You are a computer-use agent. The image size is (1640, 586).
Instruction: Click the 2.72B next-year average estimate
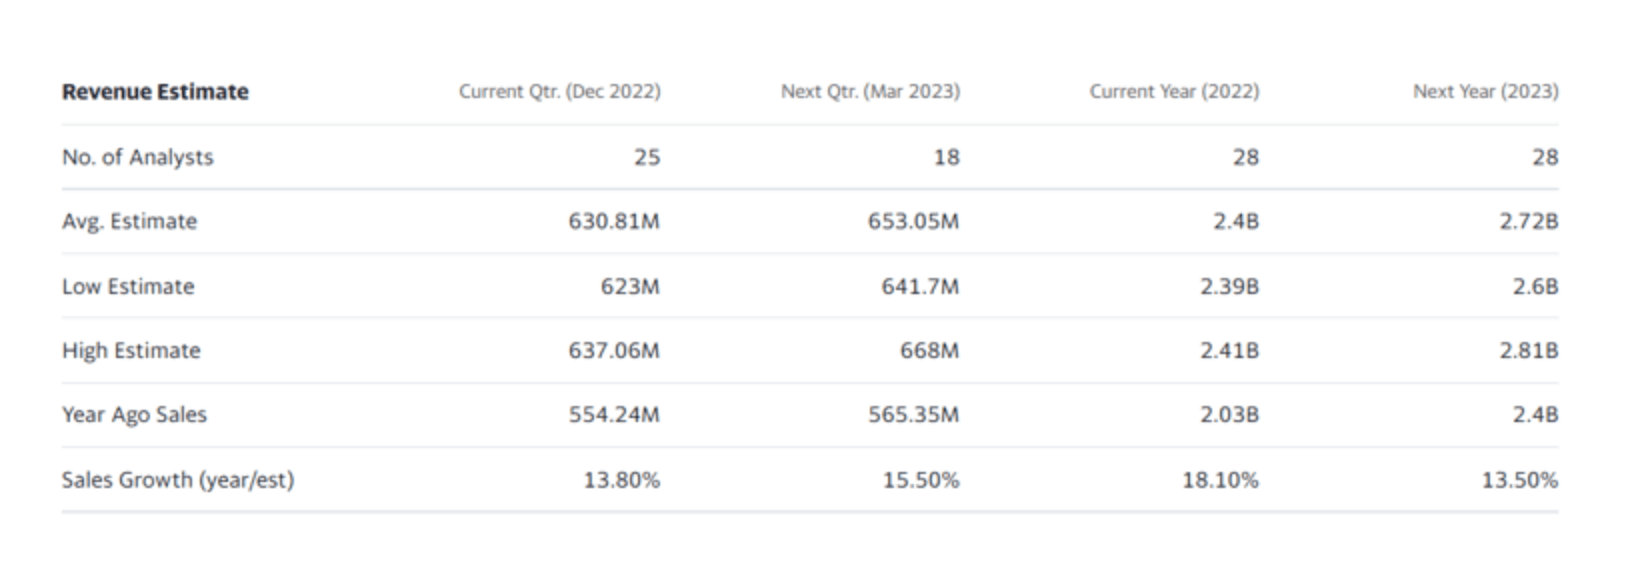click(x=1528, y=221)
